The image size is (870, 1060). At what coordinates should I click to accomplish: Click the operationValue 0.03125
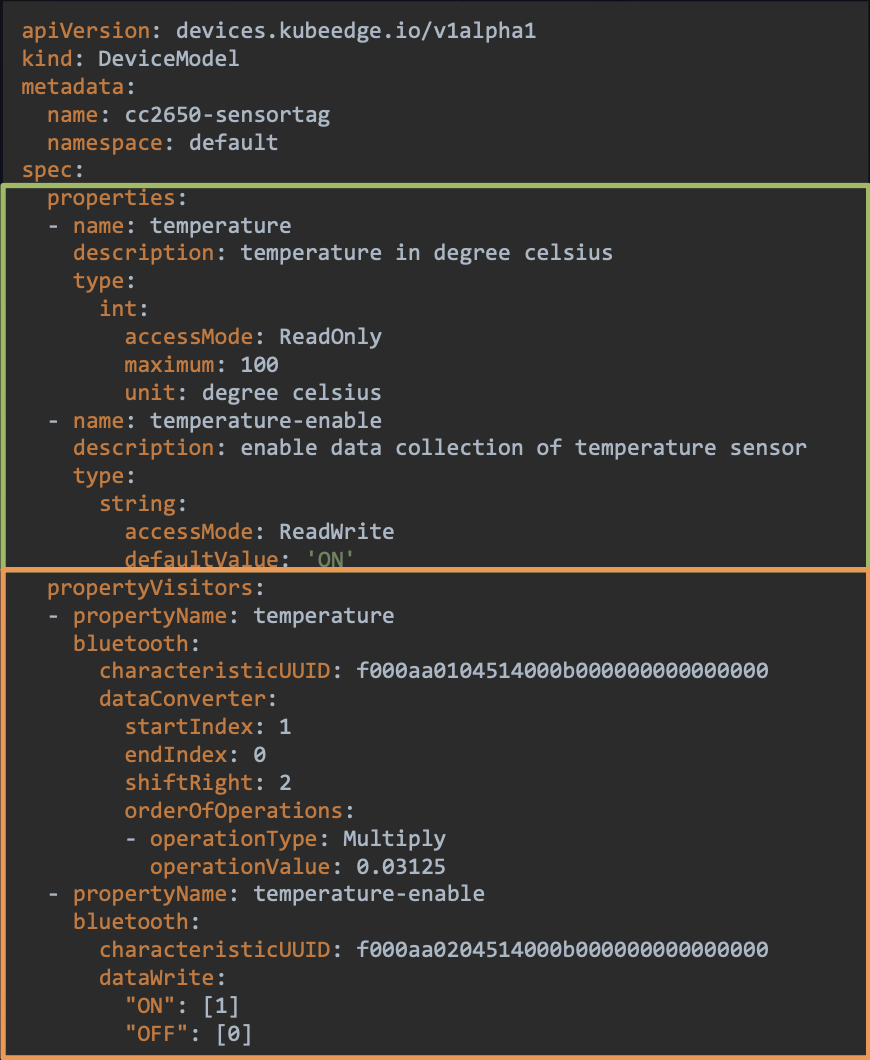coord(401,867)
